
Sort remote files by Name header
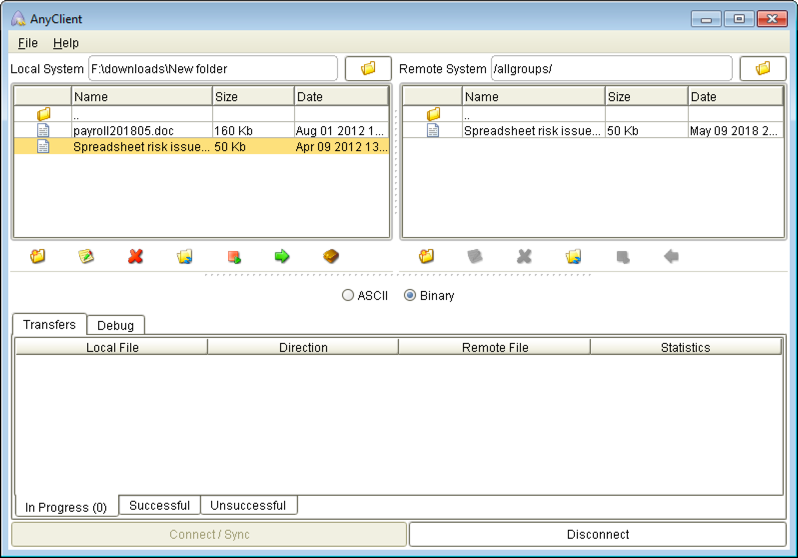click(x=533, y=96)
